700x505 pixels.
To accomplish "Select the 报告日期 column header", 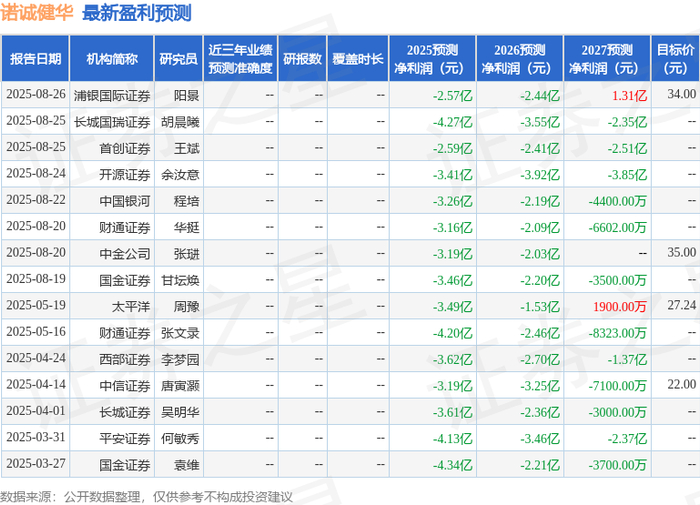I will [x=35, y=58].
